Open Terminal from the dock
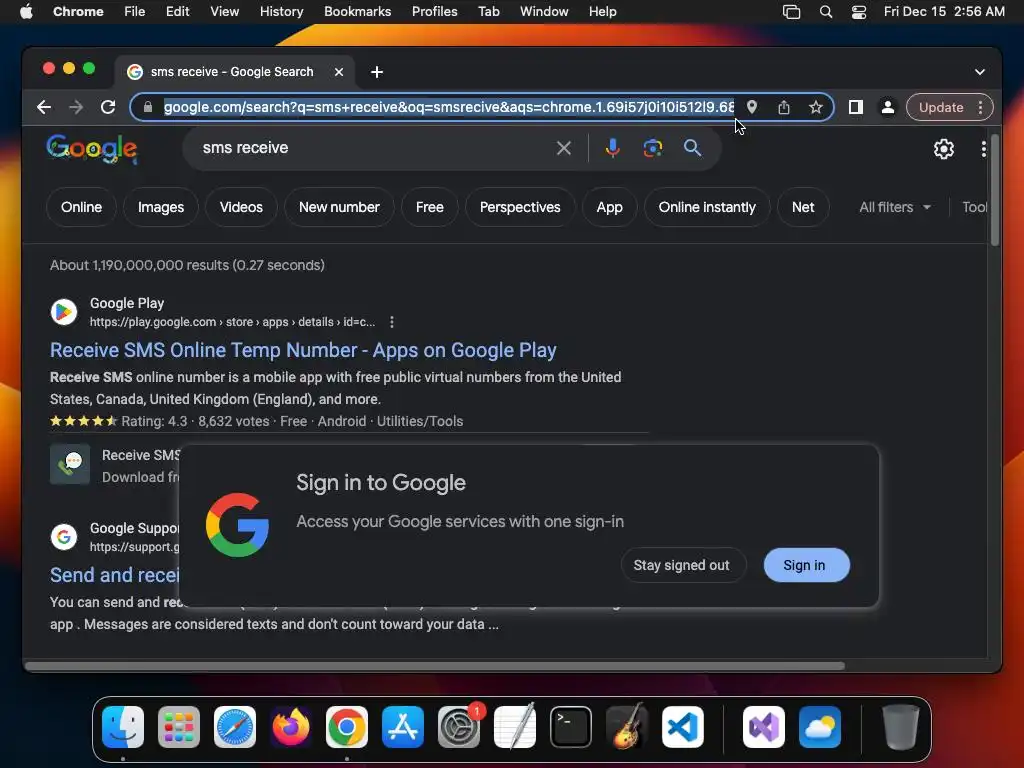The width and height of the screenshot is (1024, 768). point(571,727)
